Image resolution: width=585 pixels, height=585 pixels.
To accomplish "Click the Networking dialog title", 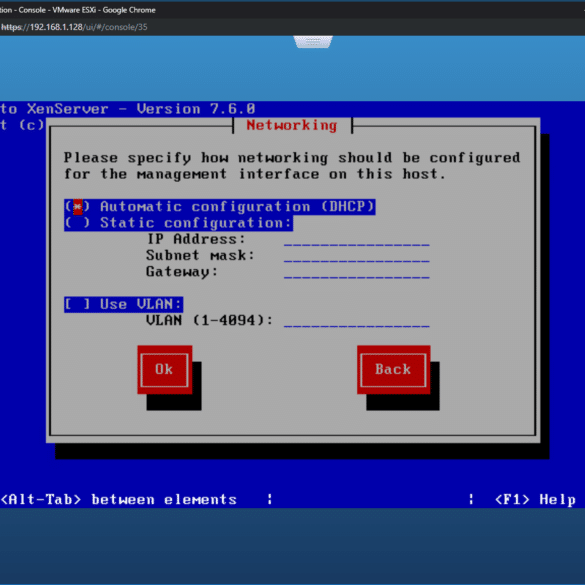I will pos(292,126).
